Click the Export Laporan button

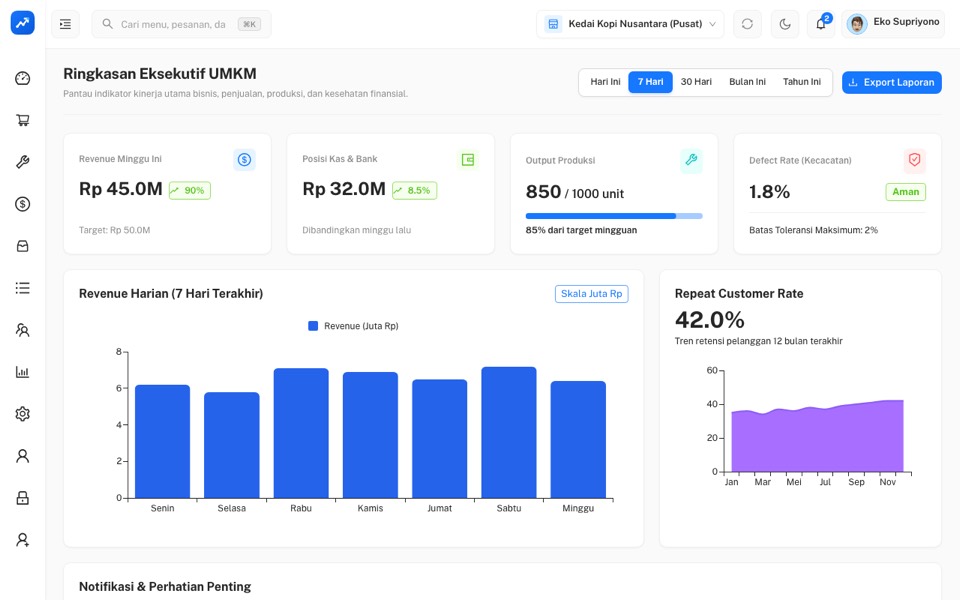pyautogui.click(x=891, y=83)
